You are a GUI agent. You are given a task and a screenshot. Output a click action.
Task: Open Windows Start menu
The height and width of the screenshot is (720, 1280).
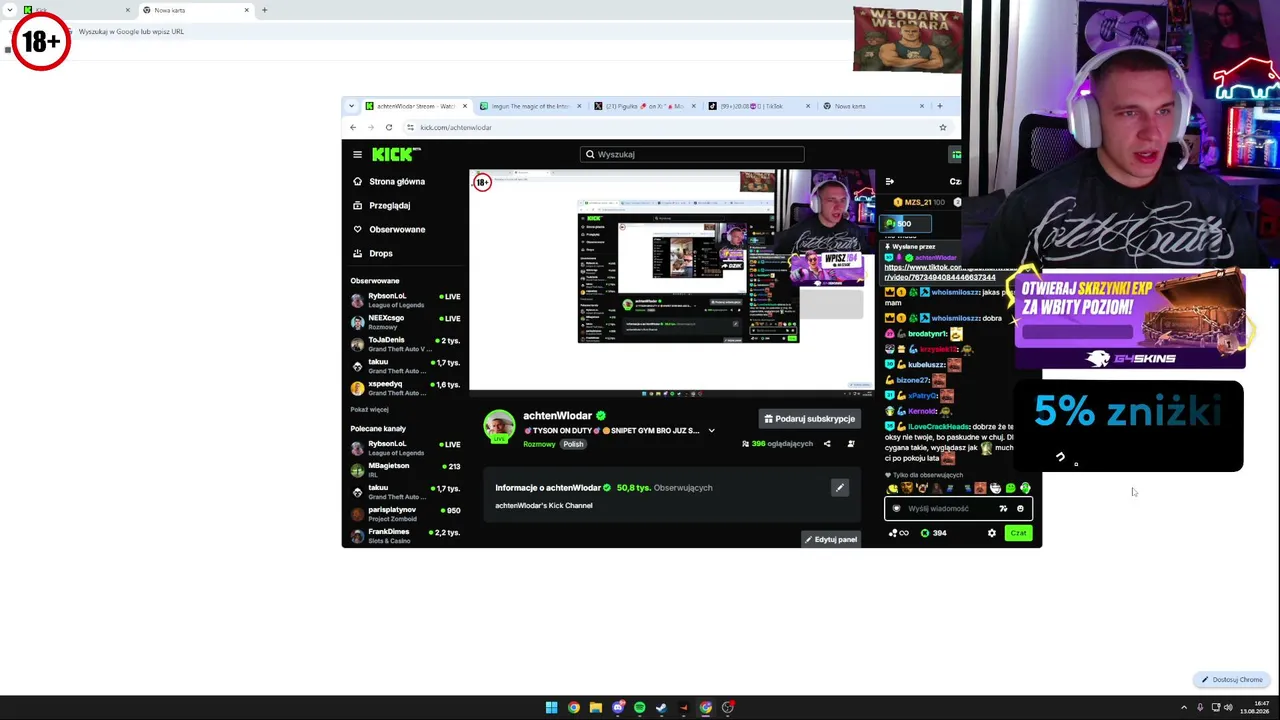point(551,708)
